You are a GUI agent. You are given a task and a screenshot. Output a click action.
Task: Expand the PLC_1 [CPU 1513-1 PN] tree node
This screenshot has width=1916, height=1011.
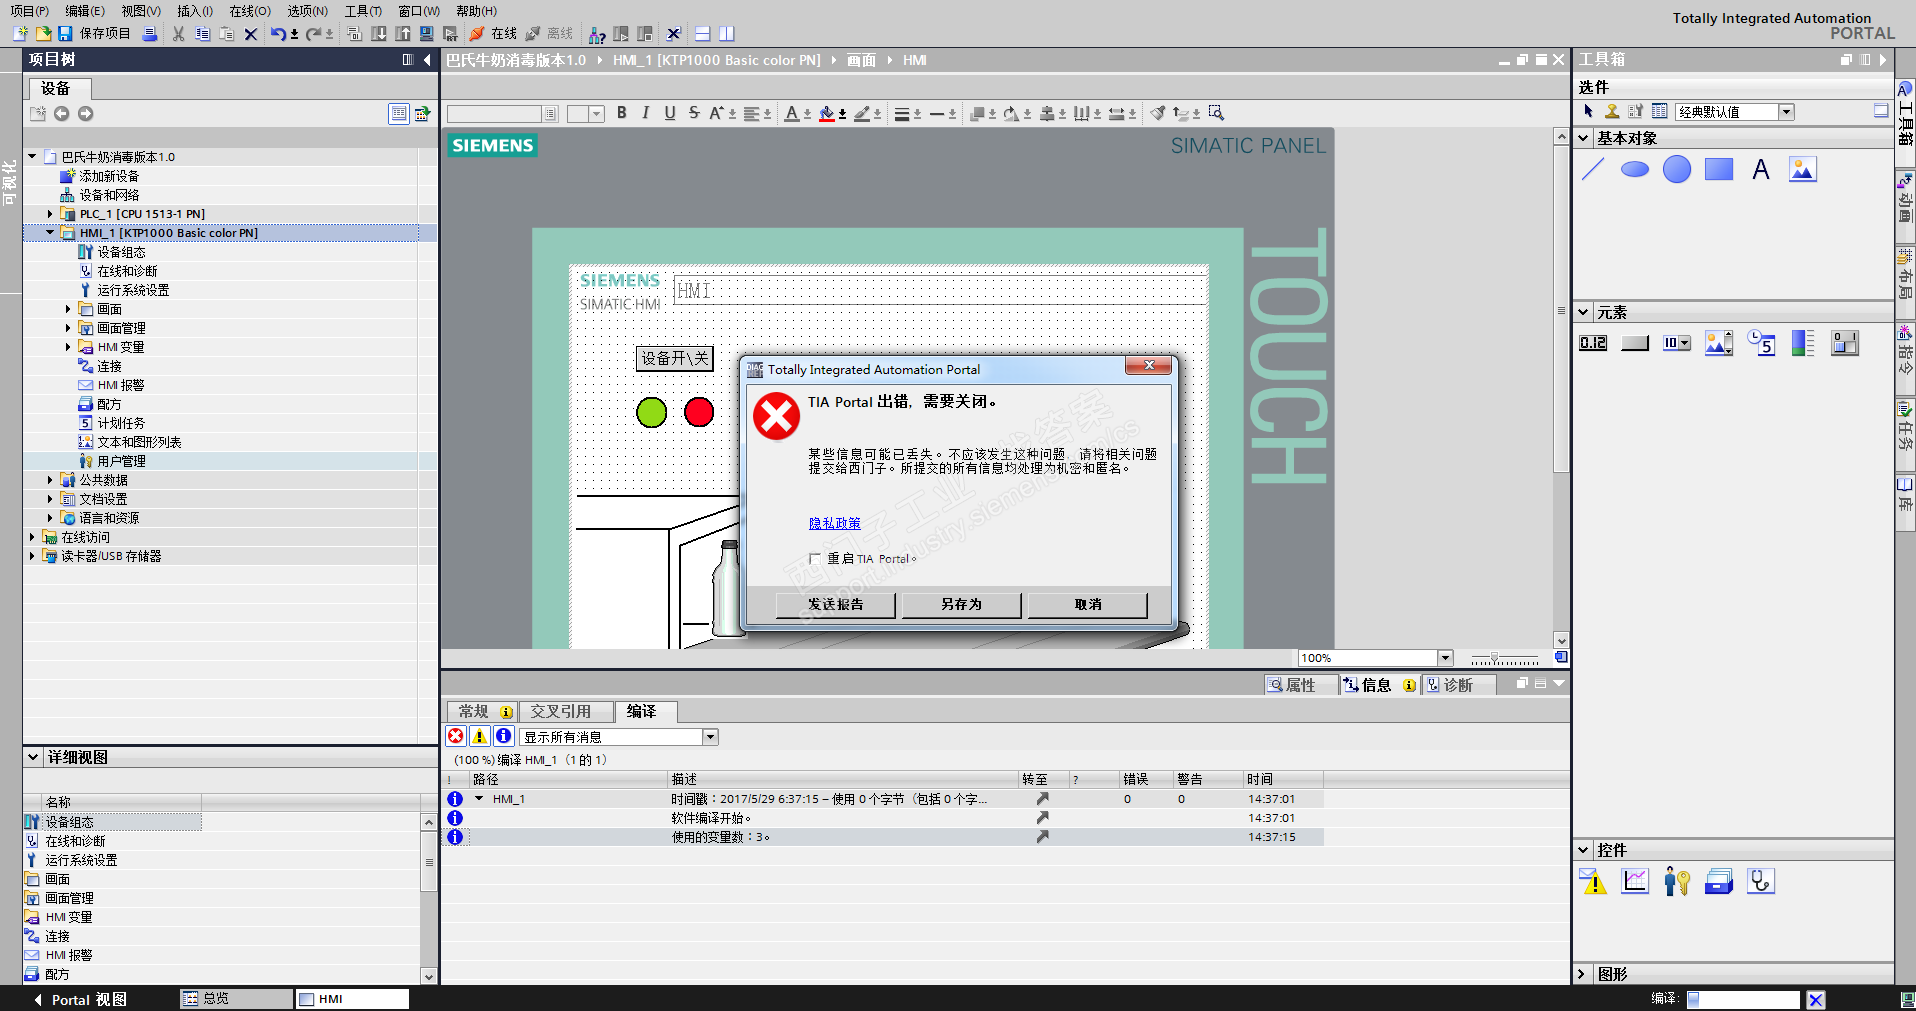click(x=50, y=214)
